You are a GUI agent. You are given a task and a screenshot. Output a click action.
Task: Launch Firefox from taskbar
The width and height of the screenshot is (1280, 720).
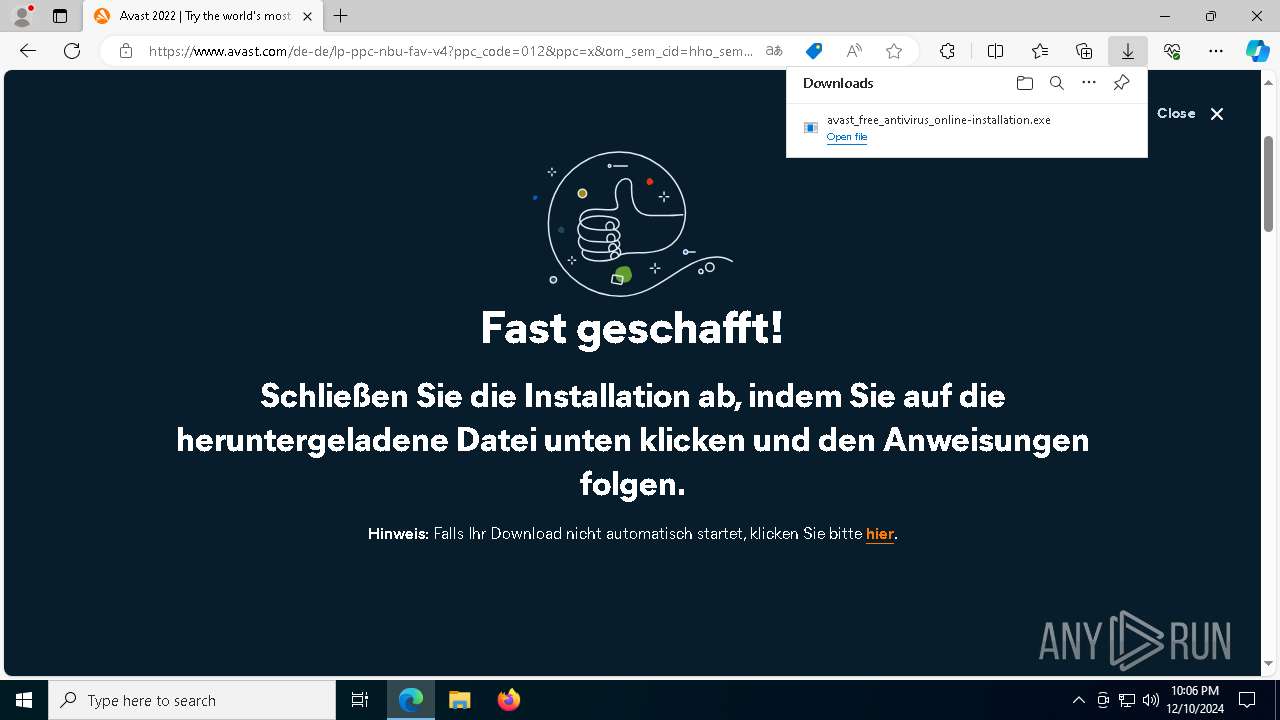509,700
